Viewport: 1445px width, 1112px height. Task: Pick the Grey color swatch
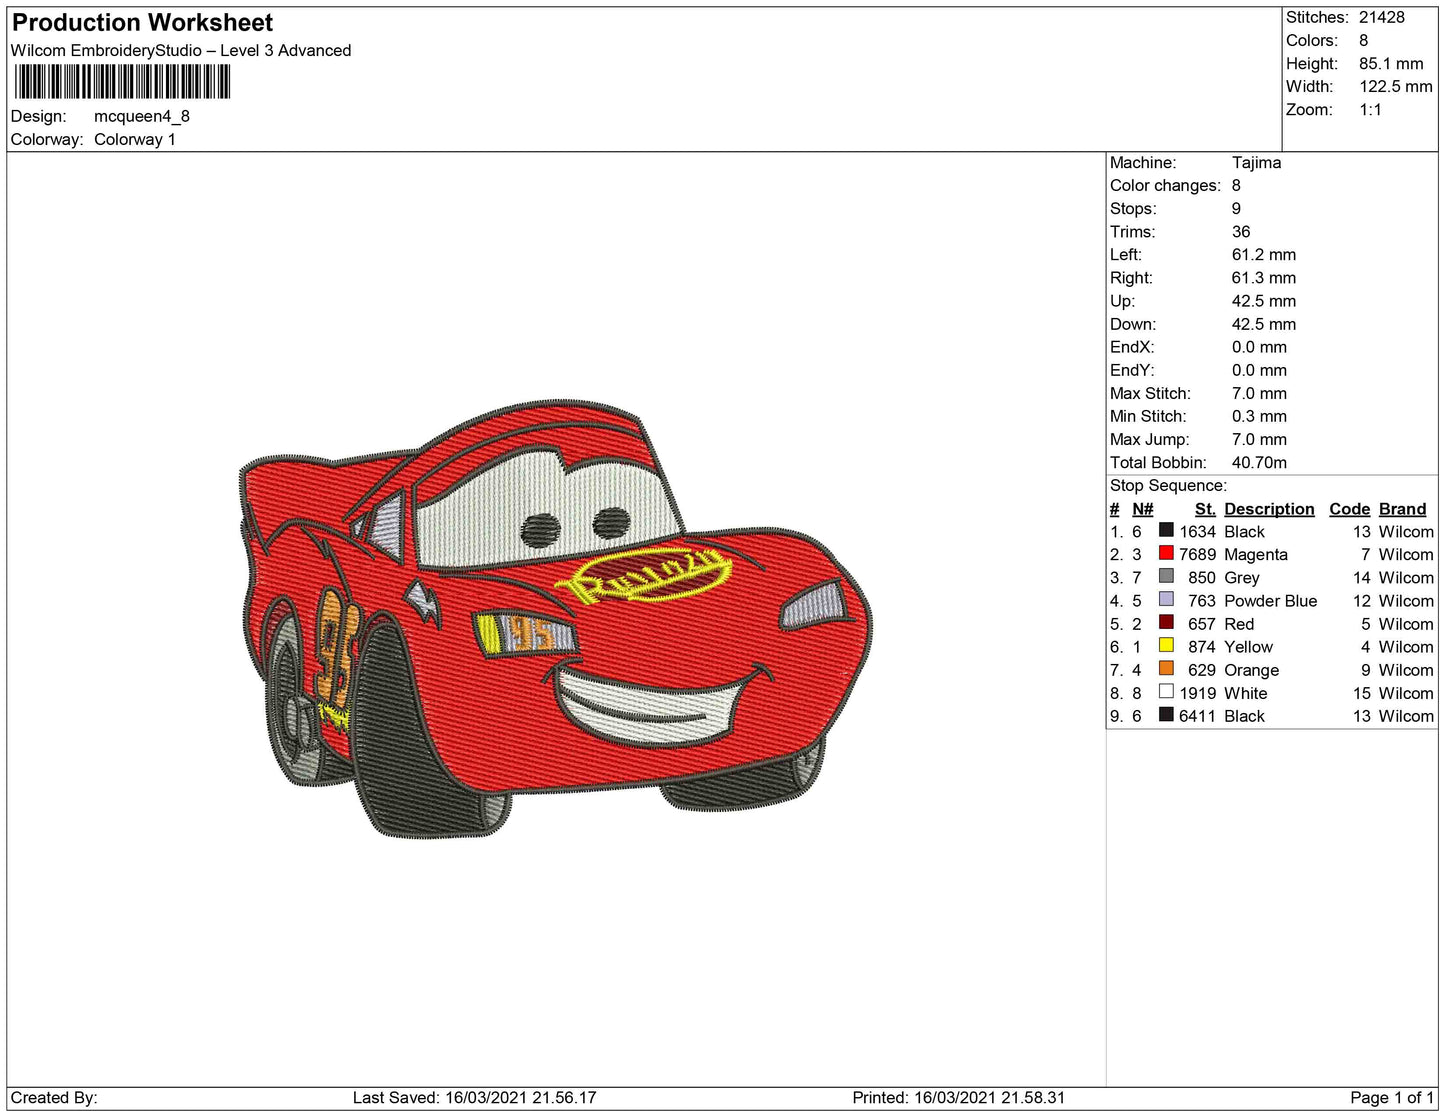point(1166,576)
